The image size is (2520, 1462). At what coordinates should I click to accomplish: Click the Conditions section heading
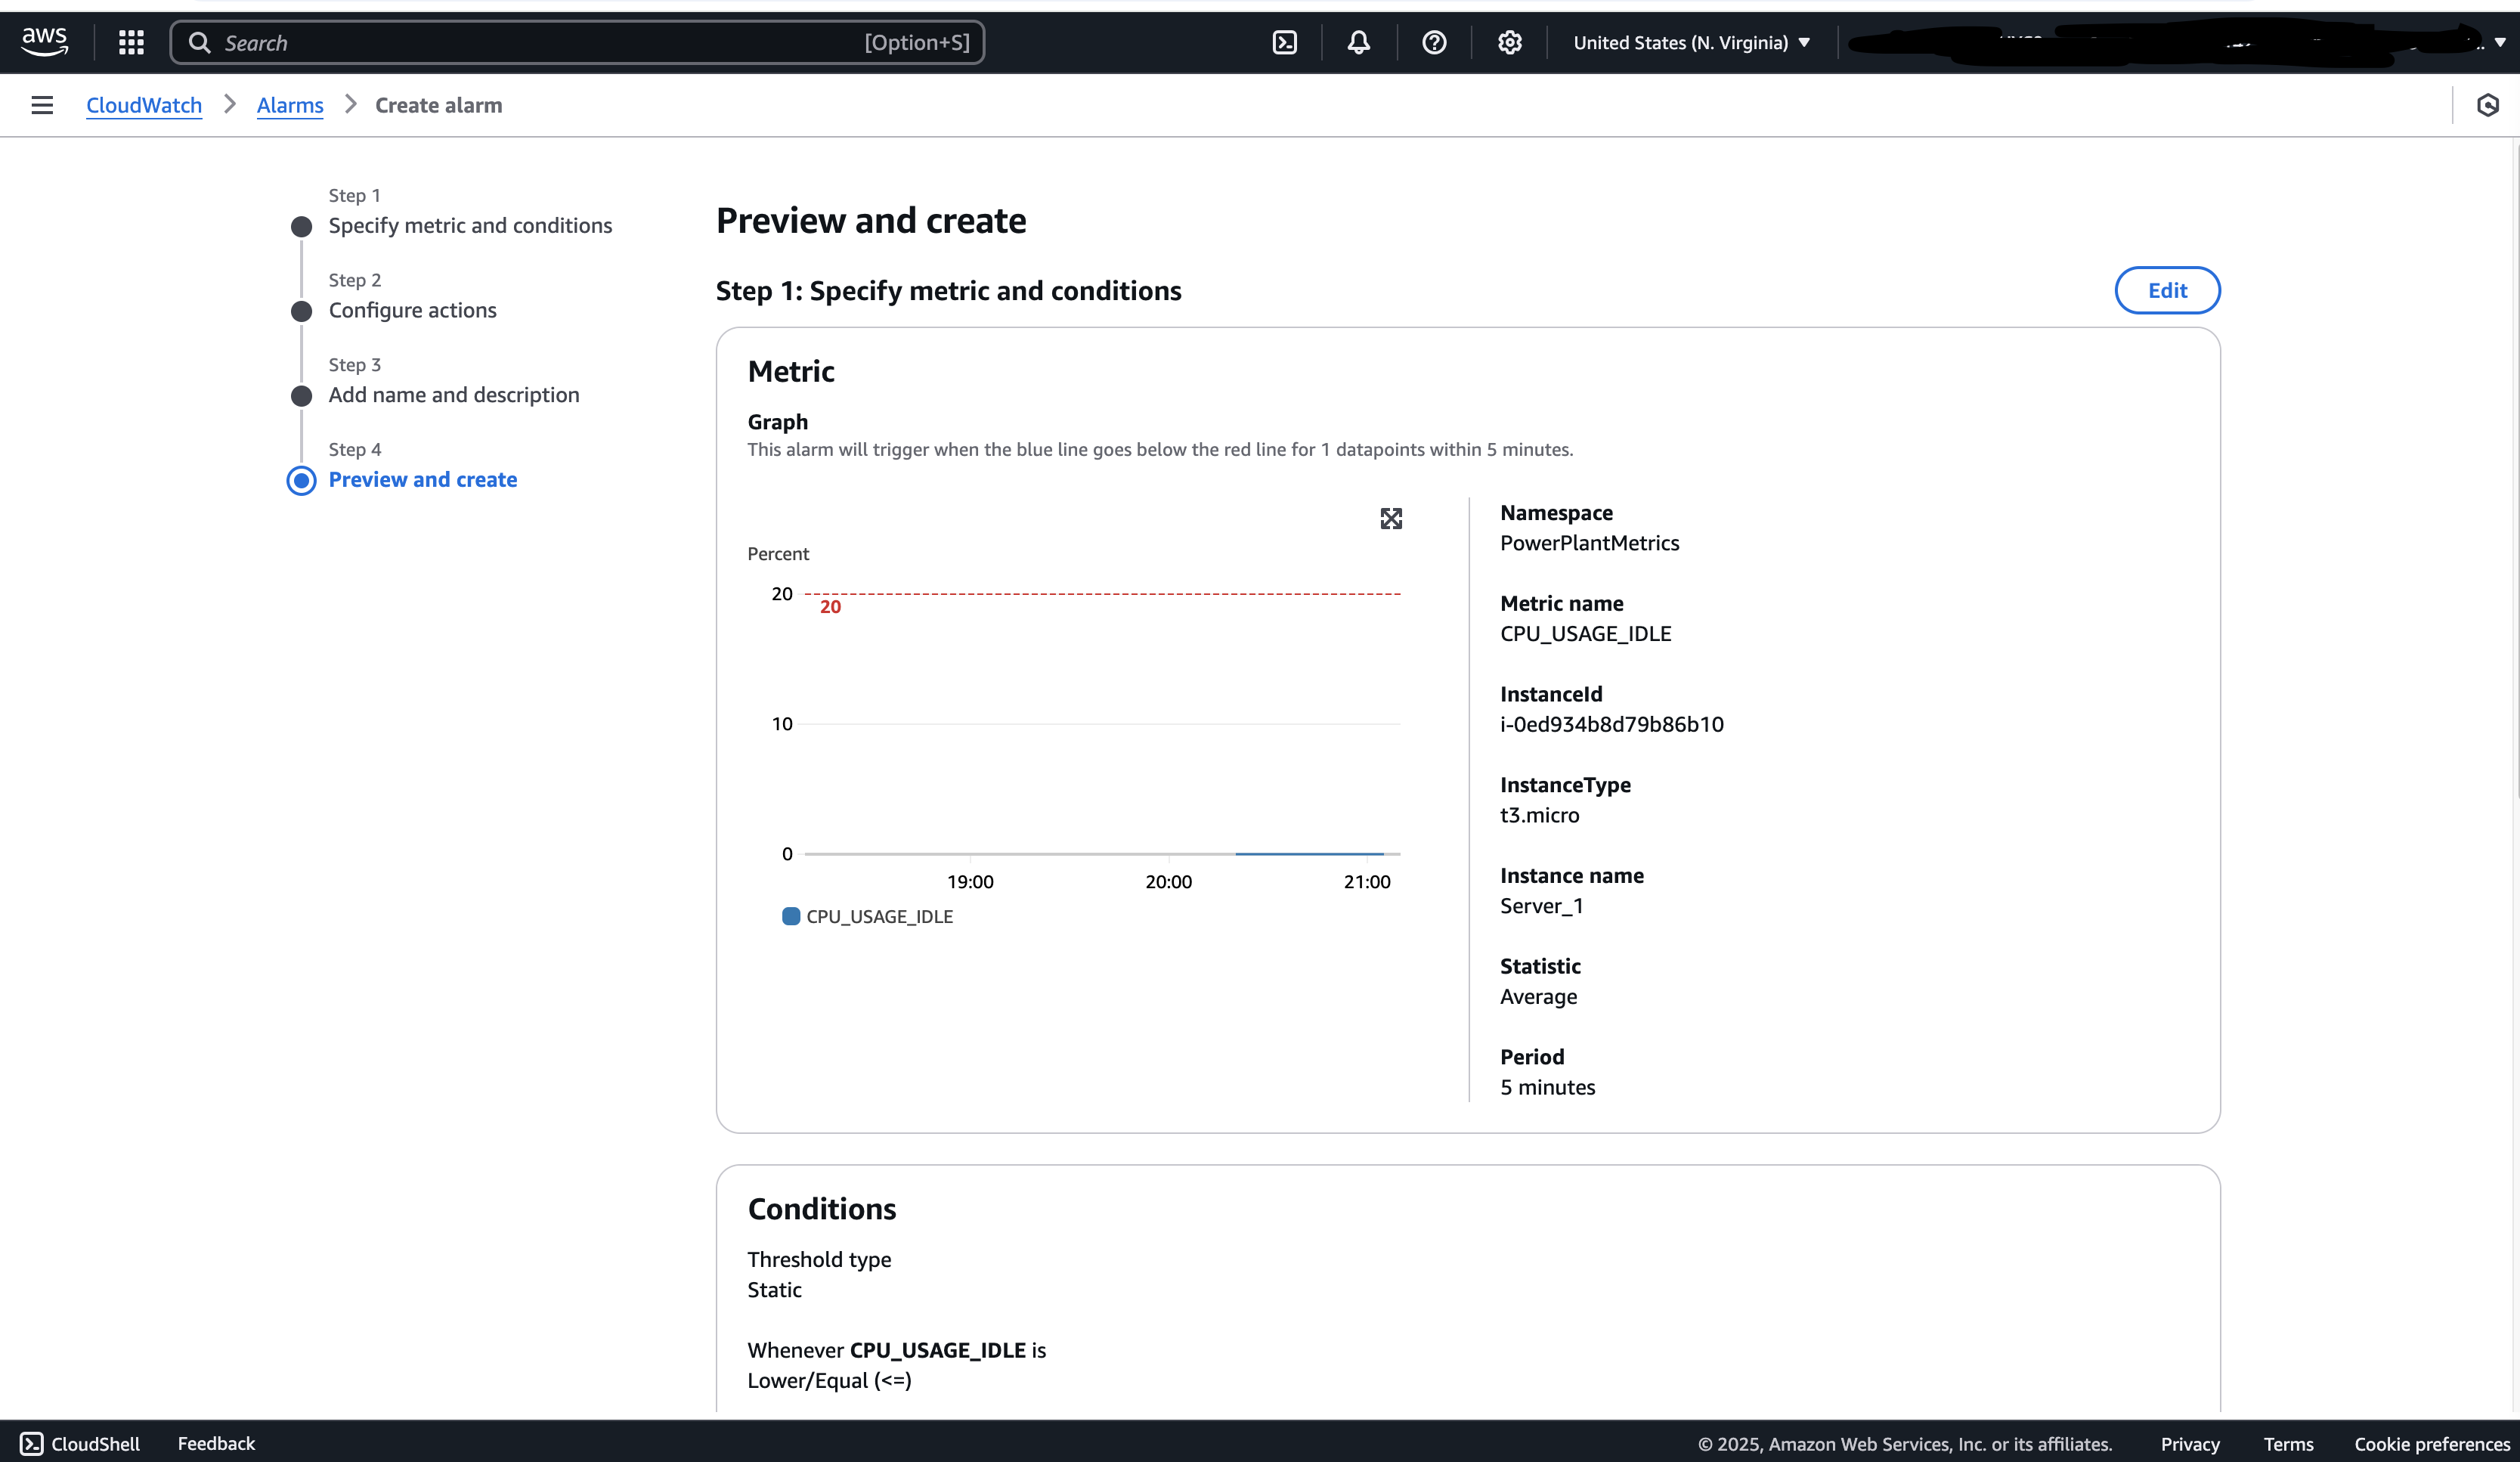click(822, 1209)
